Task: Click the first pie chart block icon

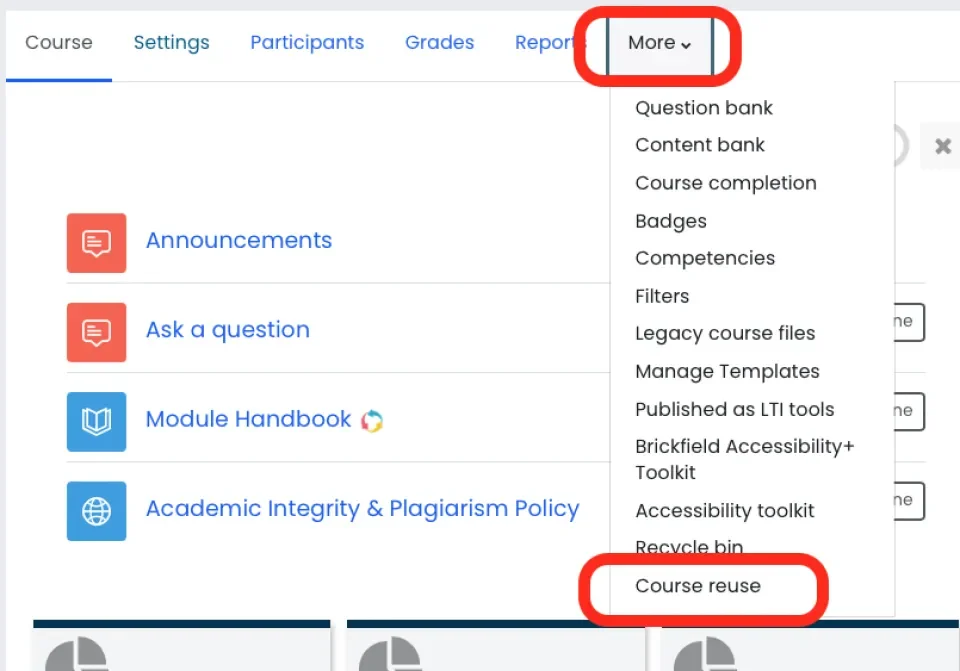Action: click(76, 654)
